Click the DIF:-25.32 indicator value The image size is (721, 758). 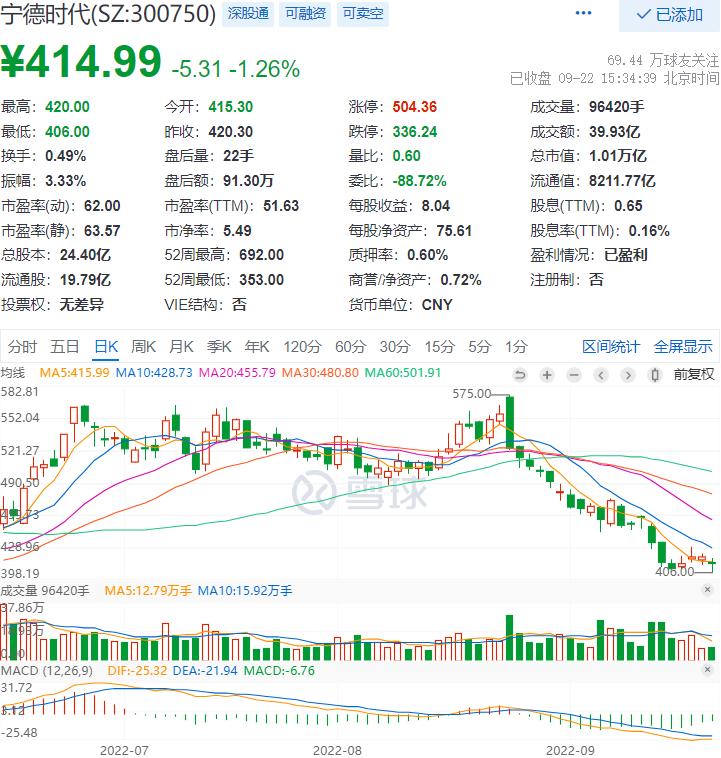click(137, 671)
